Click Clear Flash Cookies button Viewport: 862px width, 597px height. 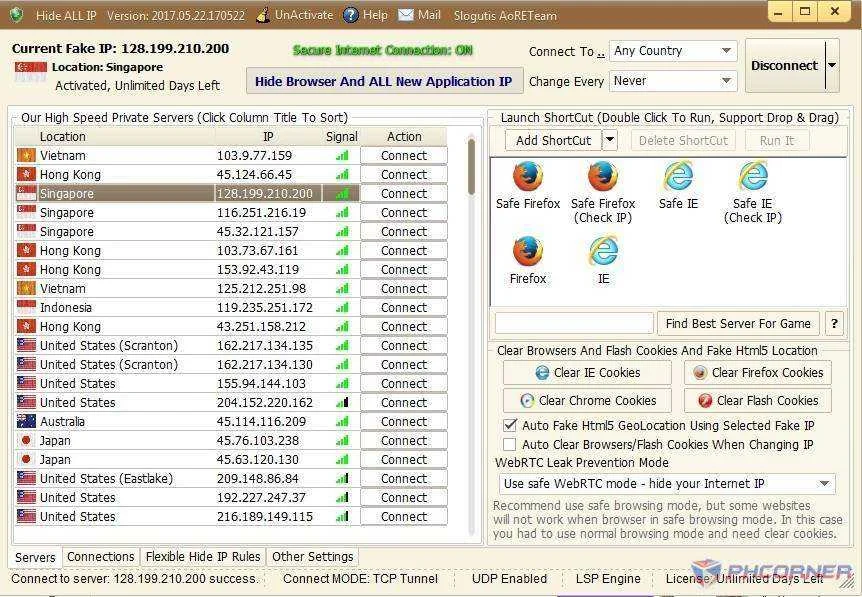758,401
